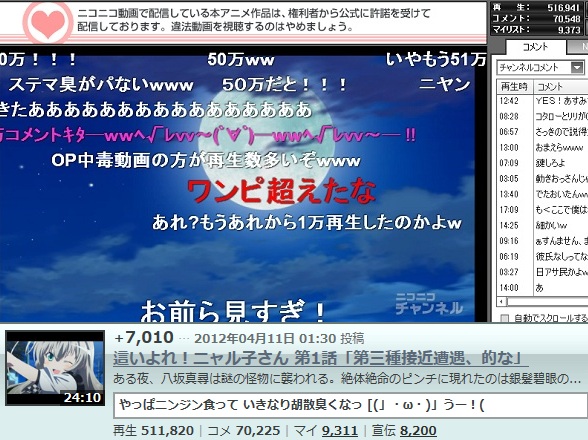
Task: Click the ニコニコチャンネル watermark logo
Action: pyautogui.click(x=429, y=304)
